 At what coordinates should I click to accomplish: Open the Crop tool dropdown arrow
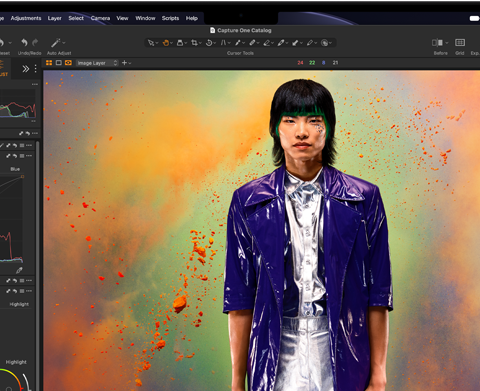point(200,43)
